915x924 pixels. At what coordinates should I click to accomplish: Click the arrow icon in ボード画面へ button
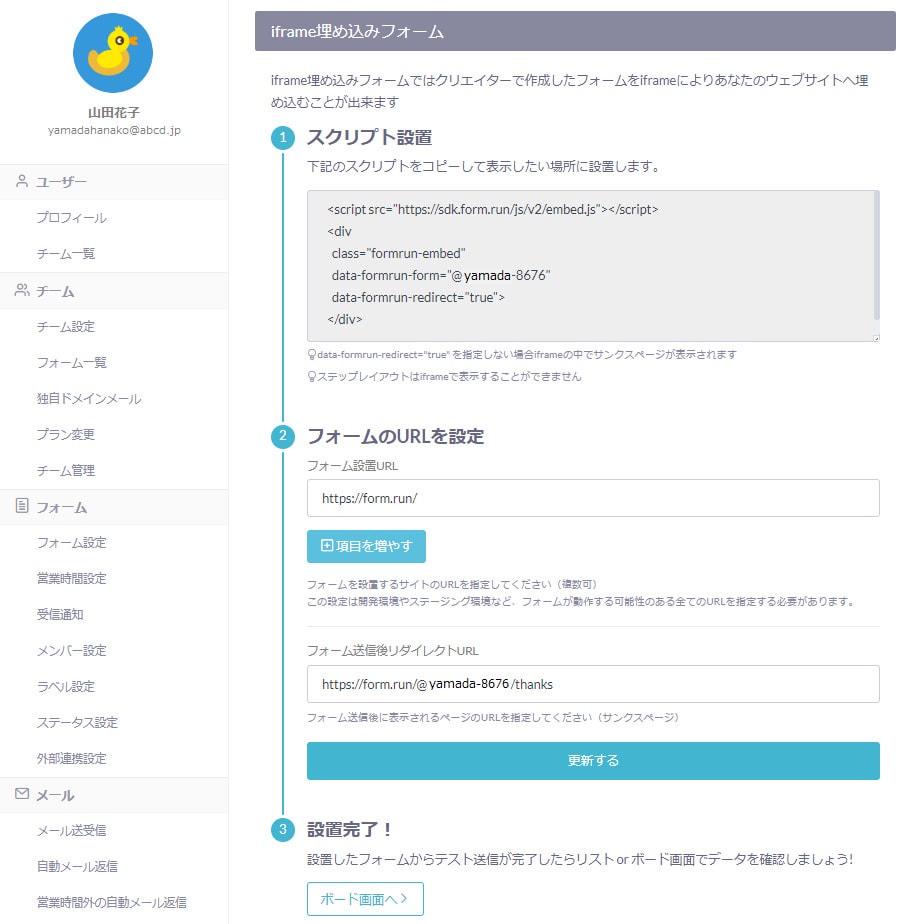click(x=404, y=899)
